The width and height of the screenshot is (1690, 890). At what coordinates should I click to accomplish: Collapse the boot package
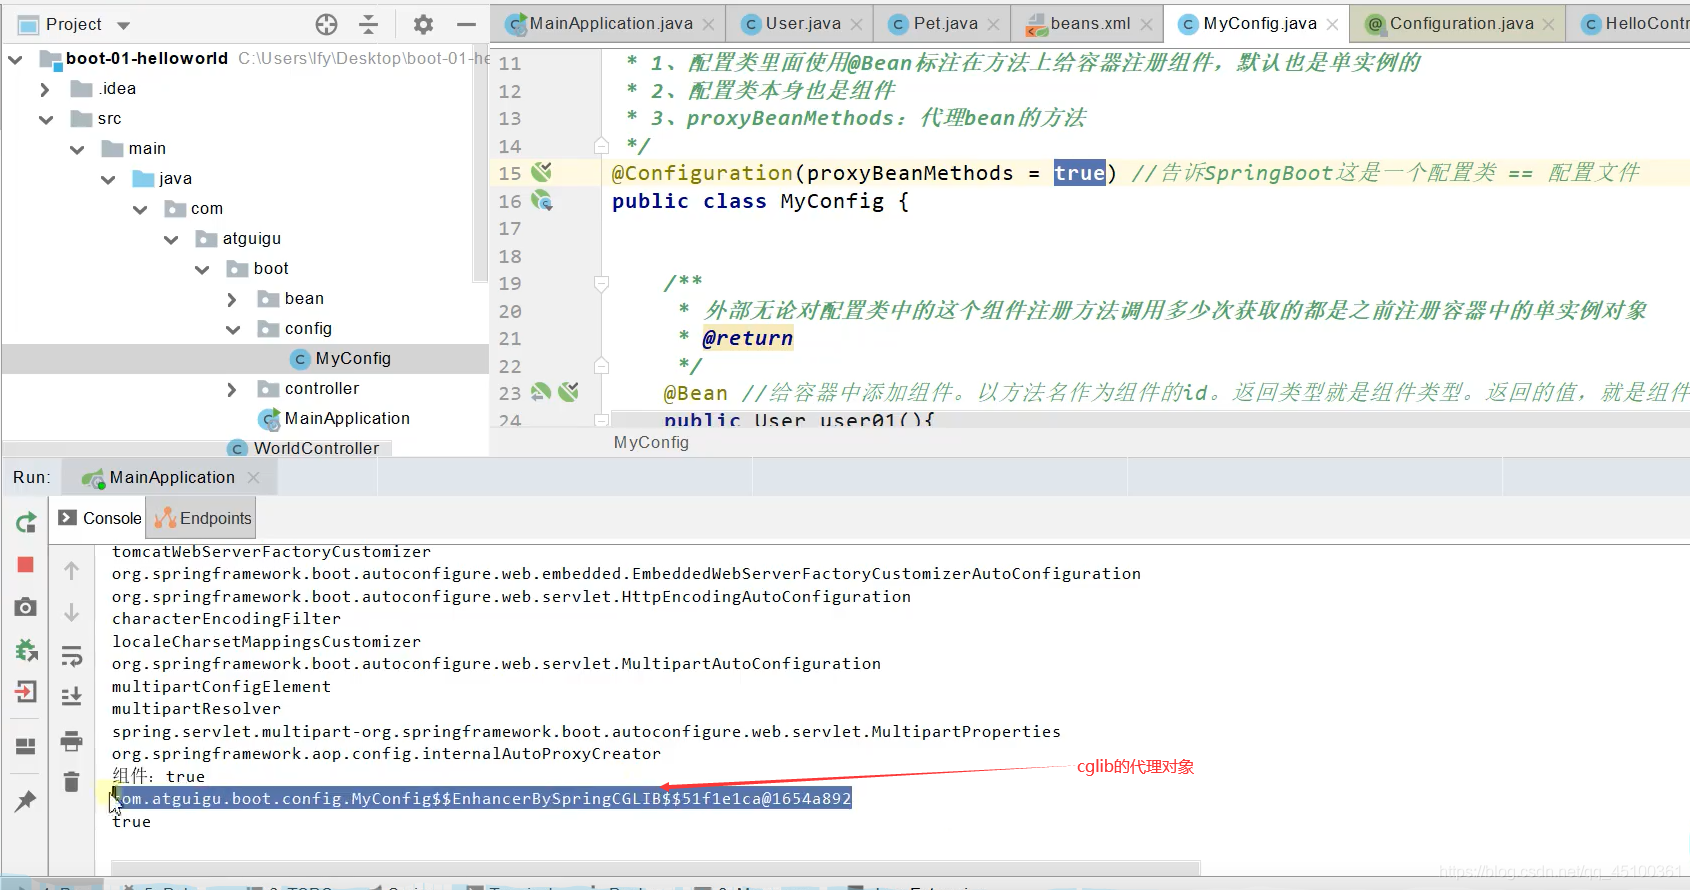click(x=202, y=269)
